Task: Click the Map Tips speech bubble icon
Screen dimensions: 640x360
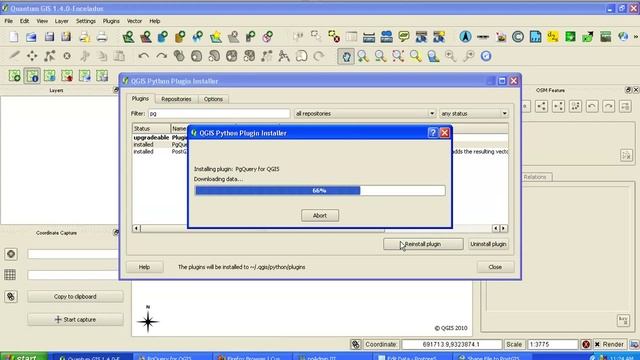Action: 404,37
